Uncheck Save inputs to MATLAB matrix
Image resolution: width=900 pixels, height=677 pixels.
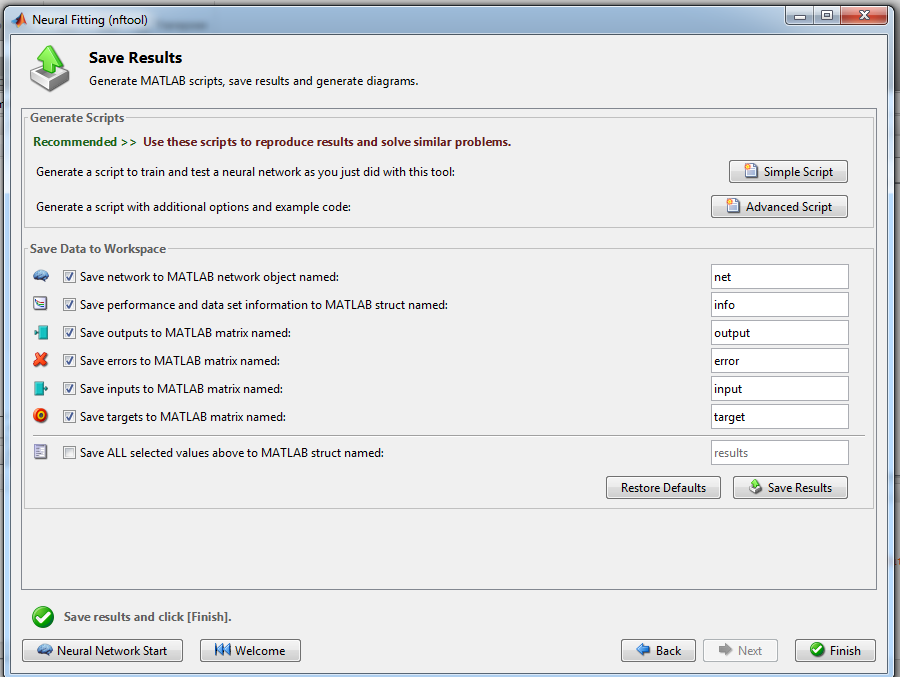[69, 389]
